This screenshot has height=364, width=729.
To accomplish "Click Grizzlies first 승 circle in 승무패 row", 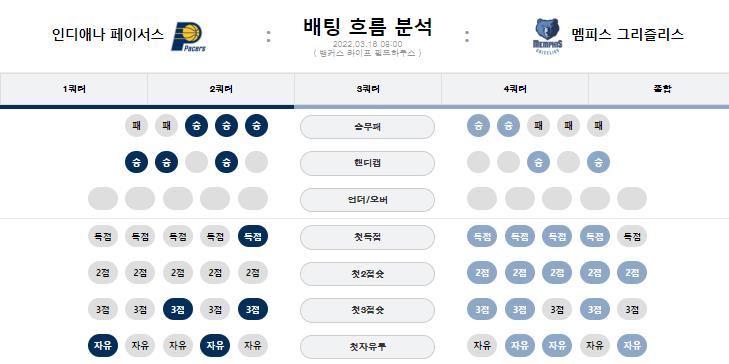I will pos(478,126).
